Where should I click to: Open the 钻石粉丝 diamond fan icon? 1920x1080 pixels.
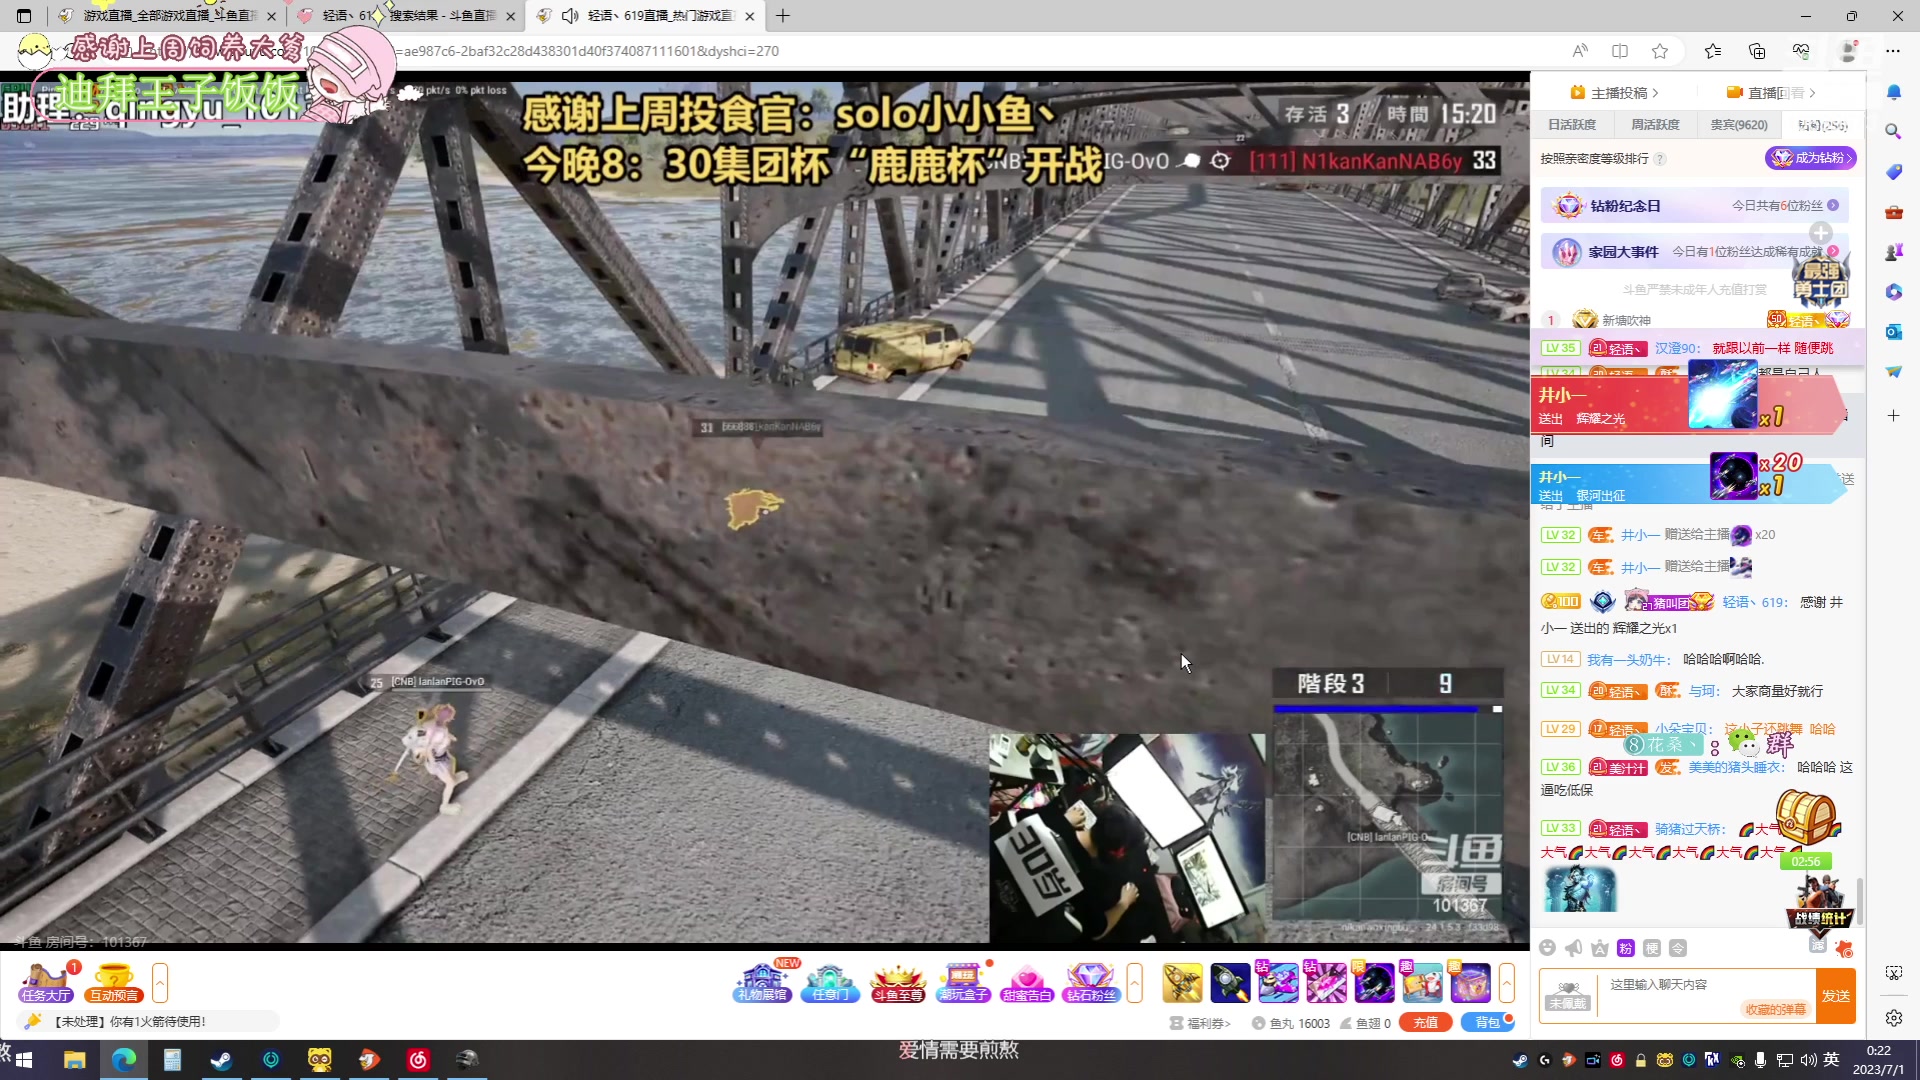point(1091,982)
